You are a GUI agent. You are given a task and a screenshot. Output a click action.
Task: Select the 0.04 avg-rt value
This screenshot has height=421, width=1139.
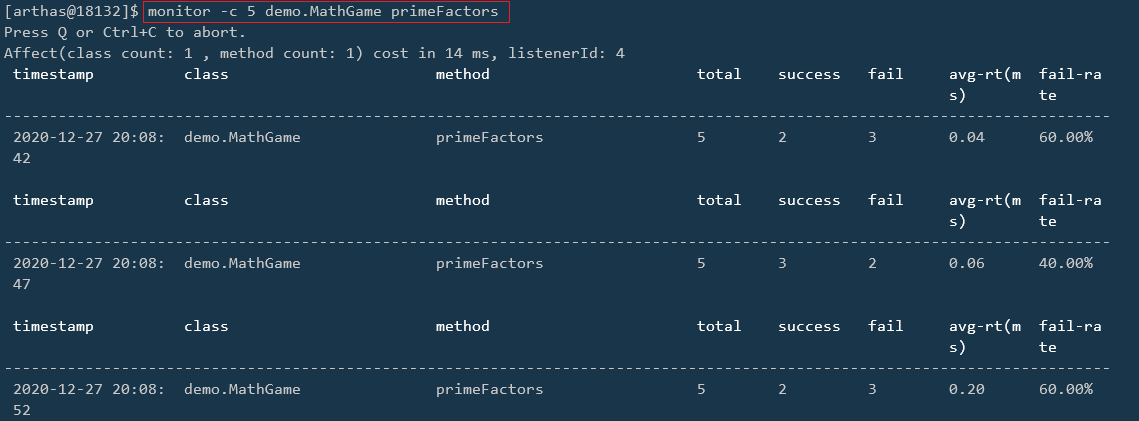[967, 137]
